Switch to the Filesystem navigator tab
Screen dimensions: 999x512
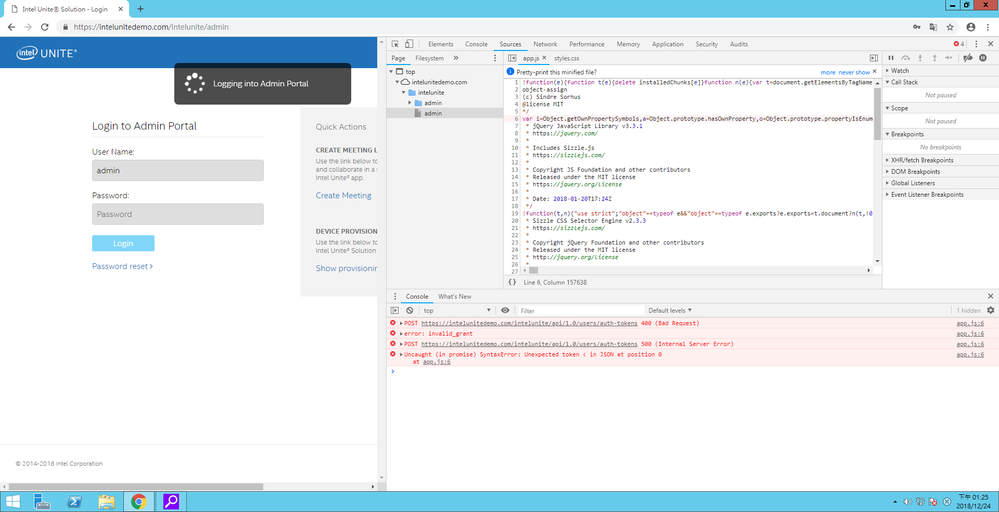[x=429, y=58]
